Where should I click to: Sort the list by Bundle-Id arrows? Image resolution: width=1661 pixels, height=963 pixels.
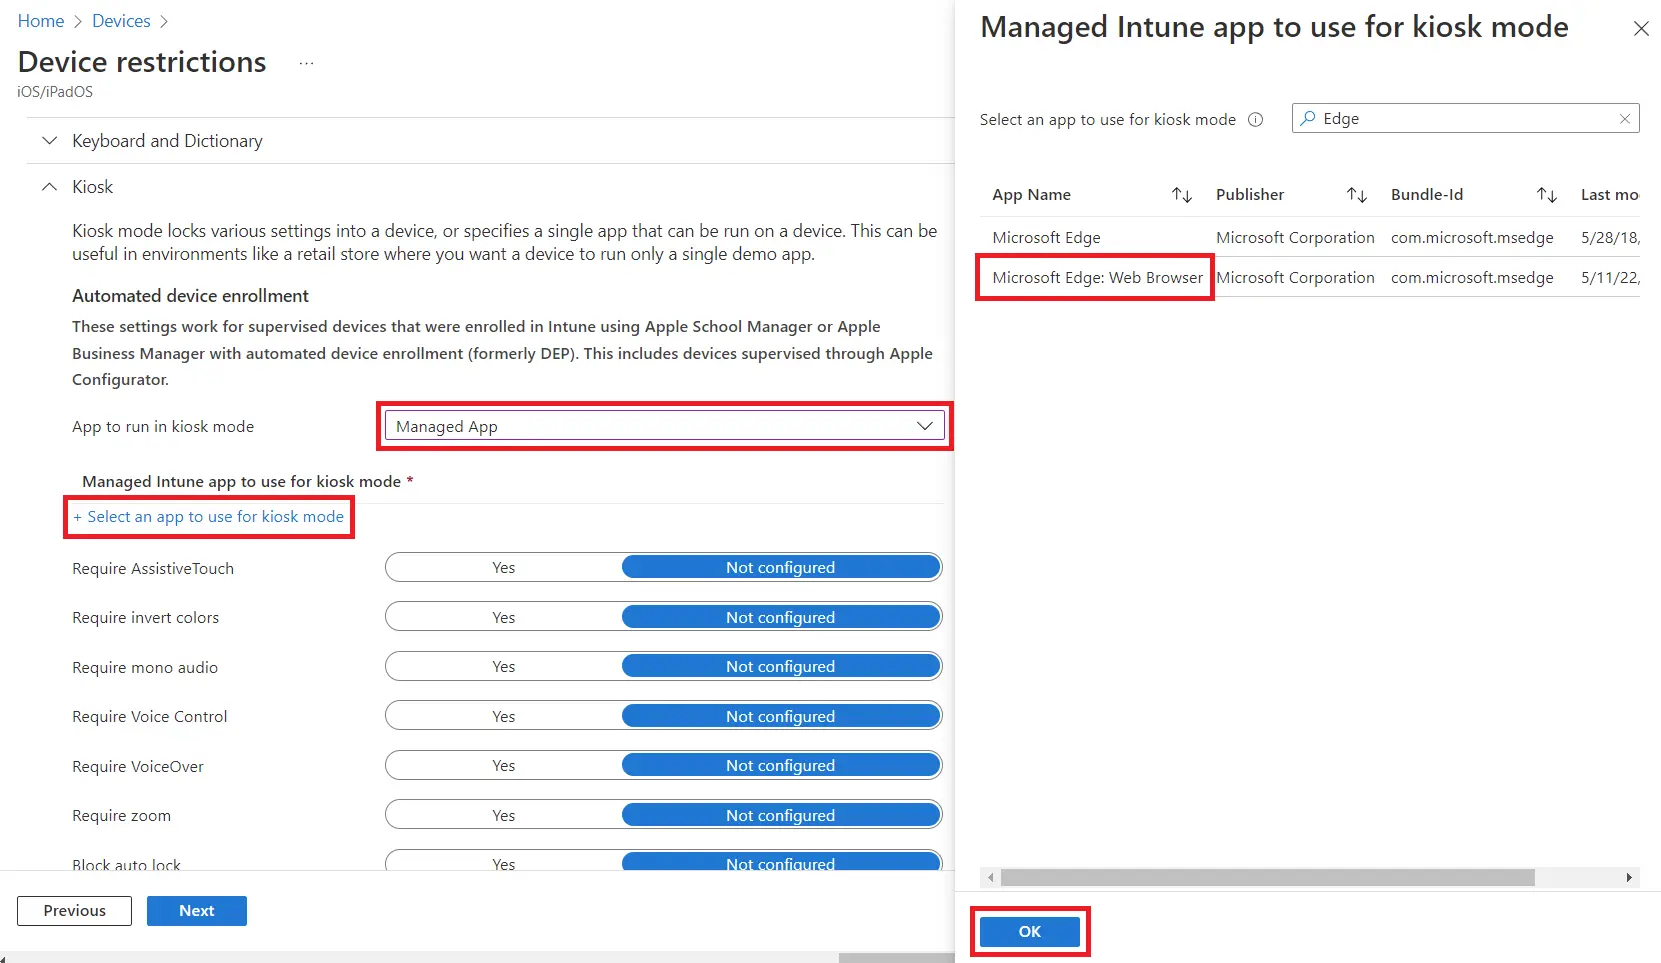pyautogui.click(x=1546, y=195)
